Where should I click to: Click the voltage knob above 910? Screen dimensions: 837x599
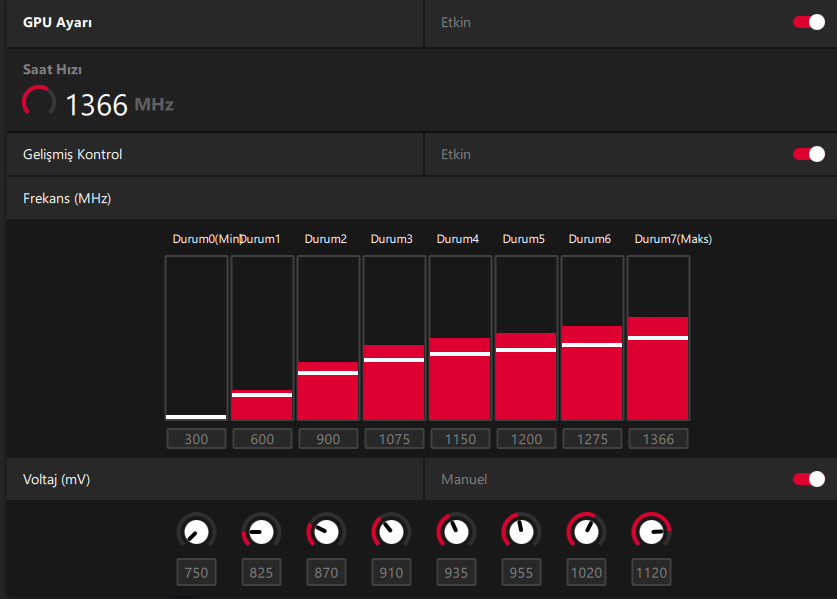pos(391,532)
